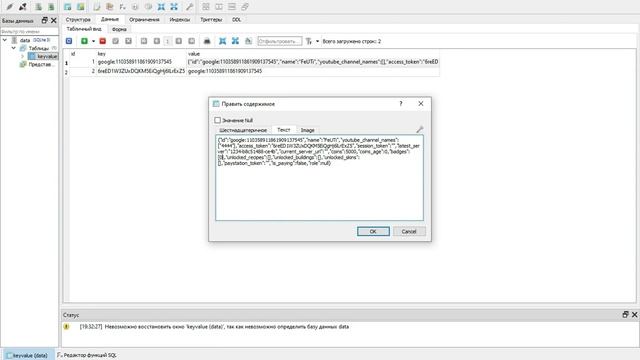
Task: Close the Status panel
Action: [634, 314]
